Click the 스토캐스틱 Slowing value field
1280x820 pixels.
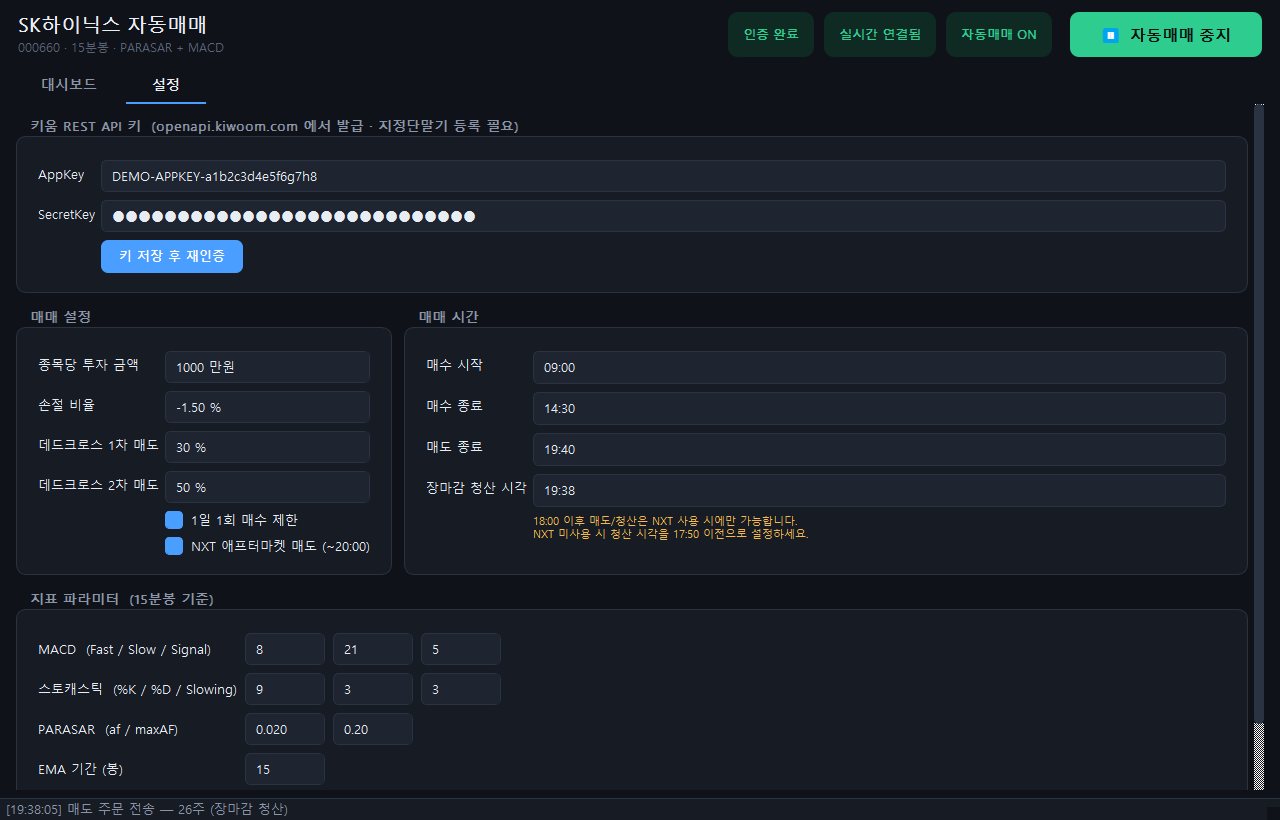[461, 689]
